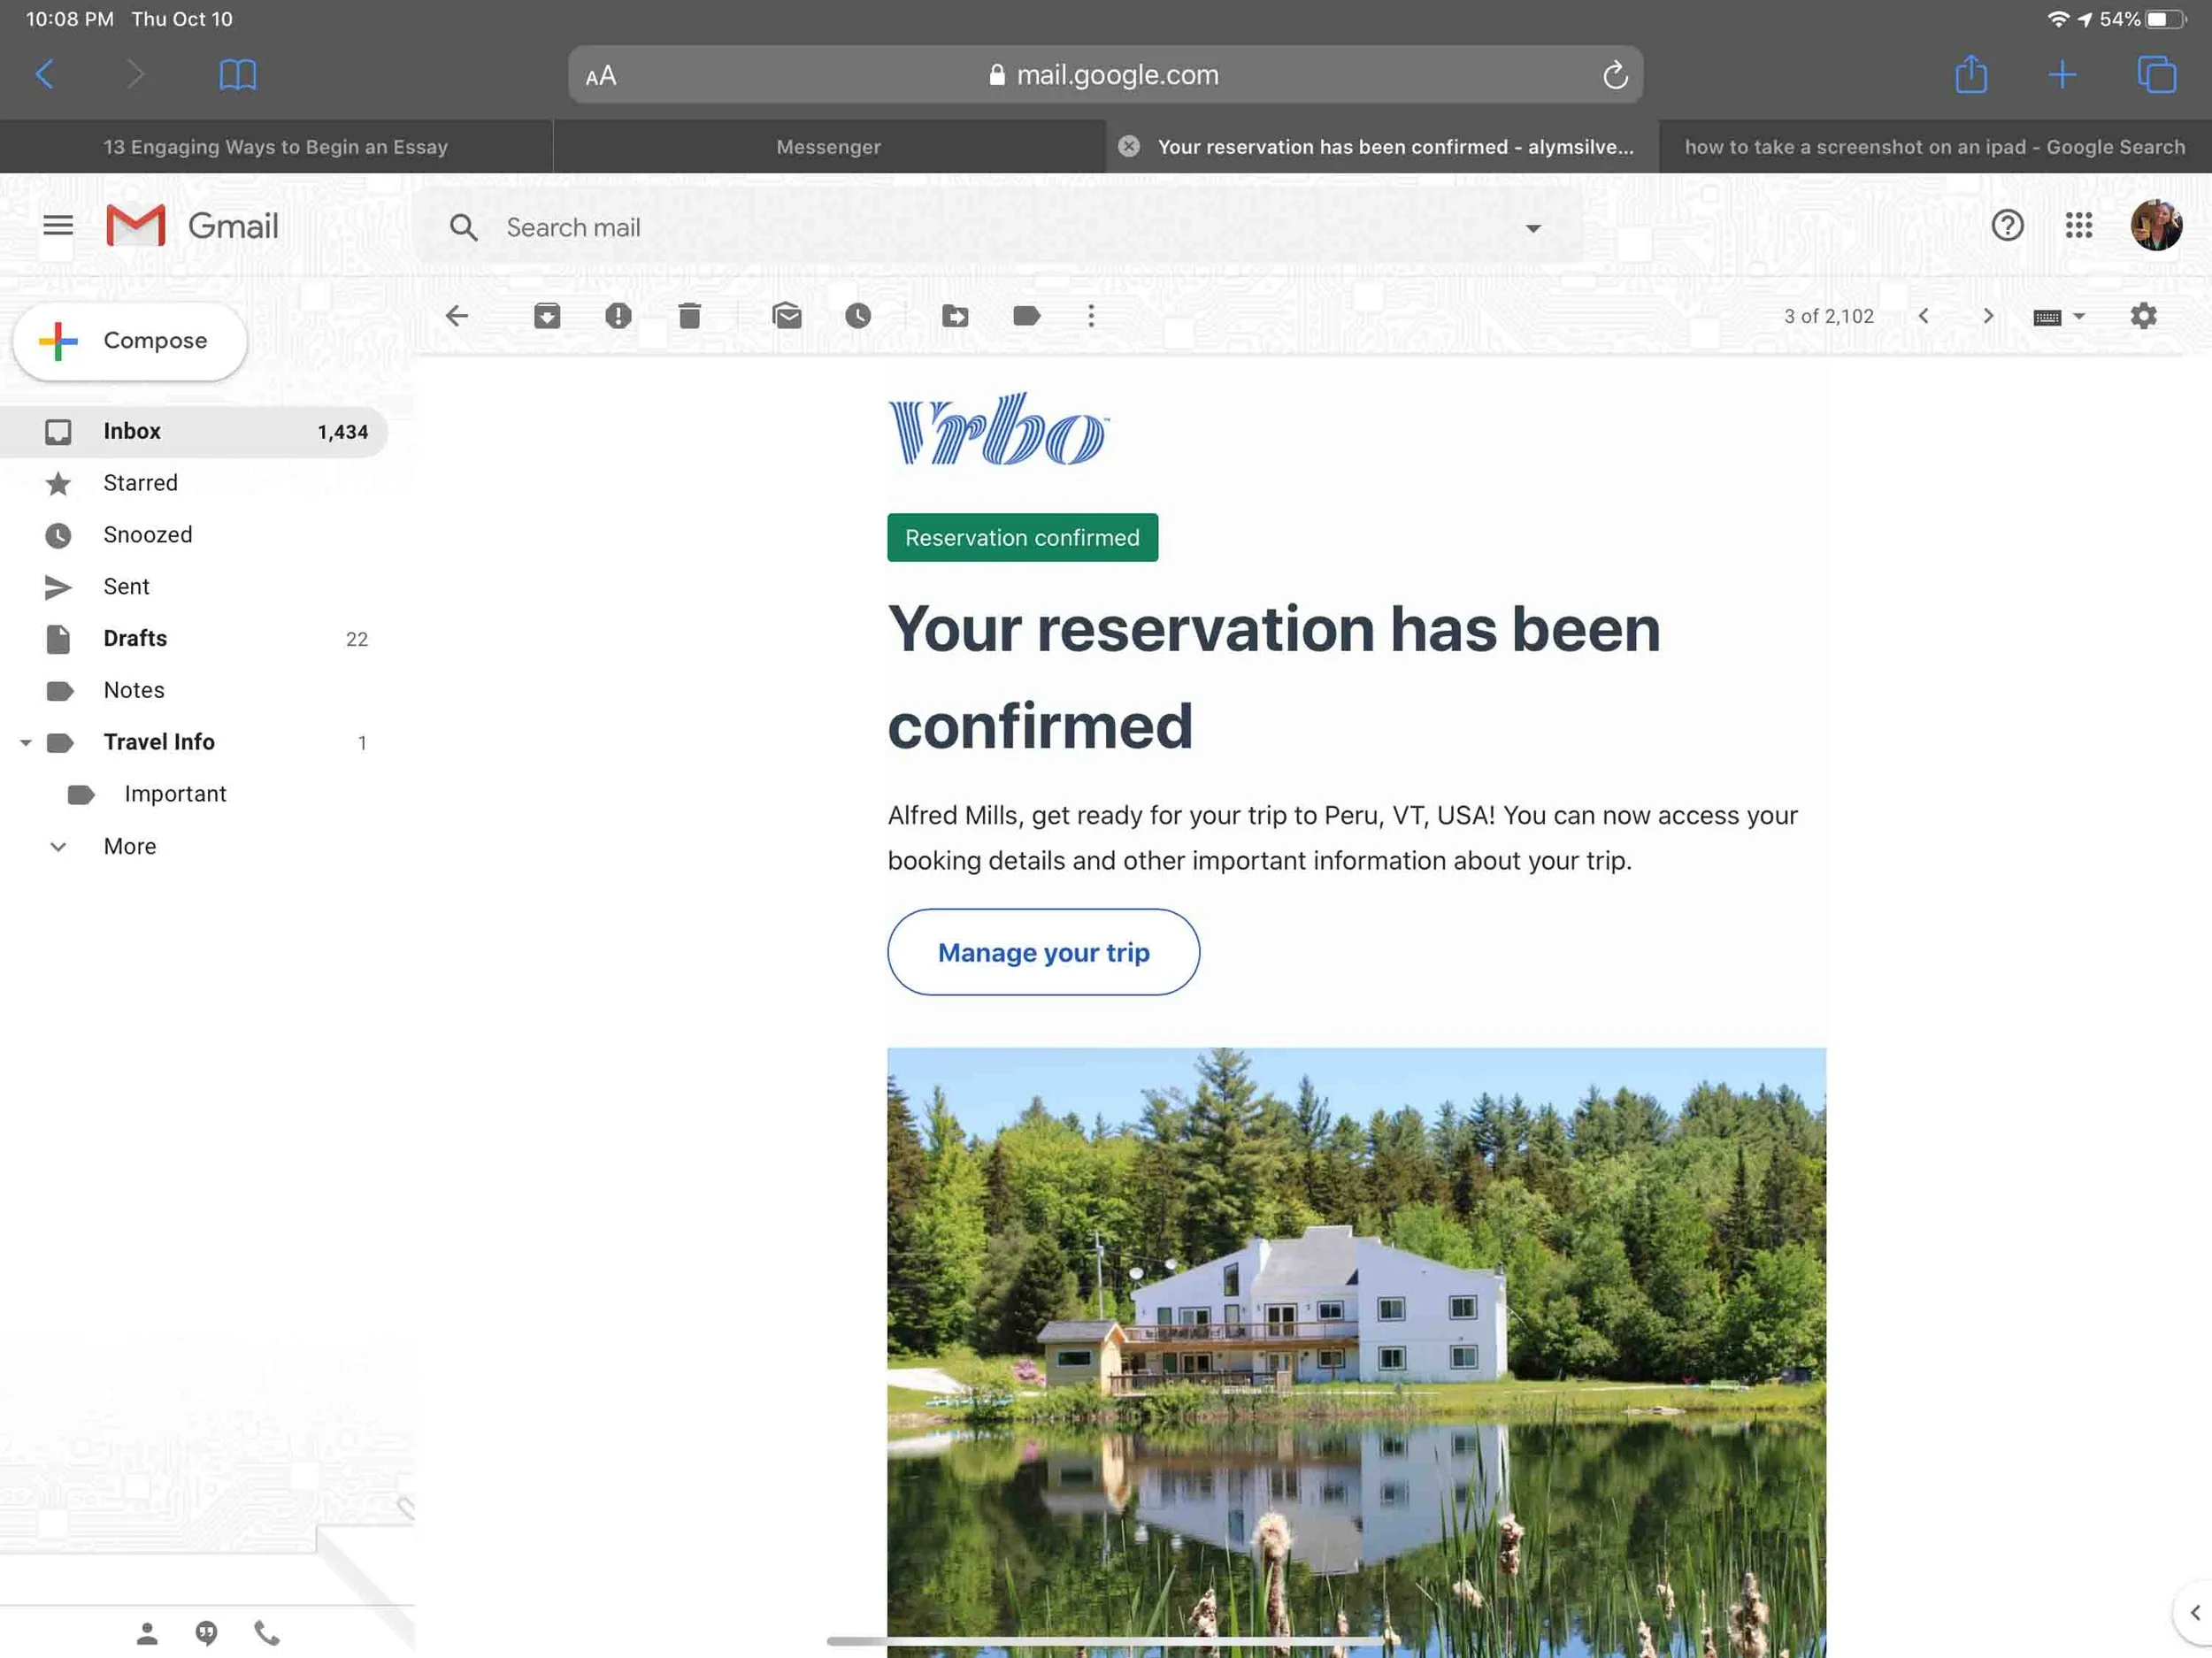Apply a label to the email
The width and height of the screenshot is (2212, 1658).
pyautogui.click(x=1025, y=316)
